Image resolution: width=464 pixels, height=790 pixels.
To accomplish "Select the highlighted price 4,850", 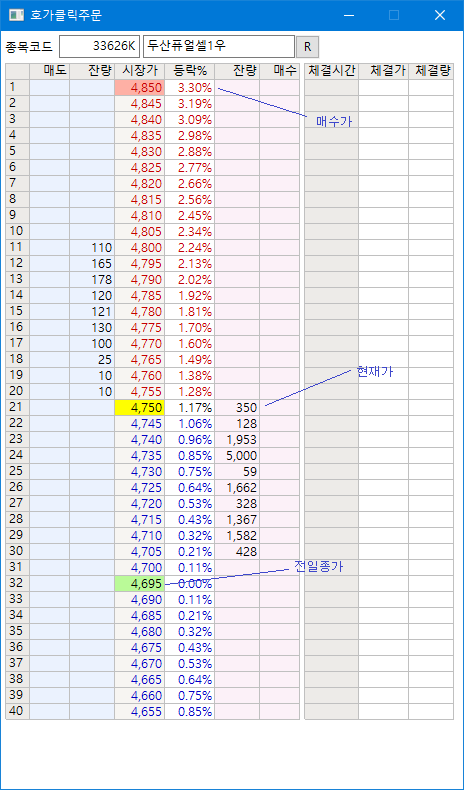I will tap(140, 88).
